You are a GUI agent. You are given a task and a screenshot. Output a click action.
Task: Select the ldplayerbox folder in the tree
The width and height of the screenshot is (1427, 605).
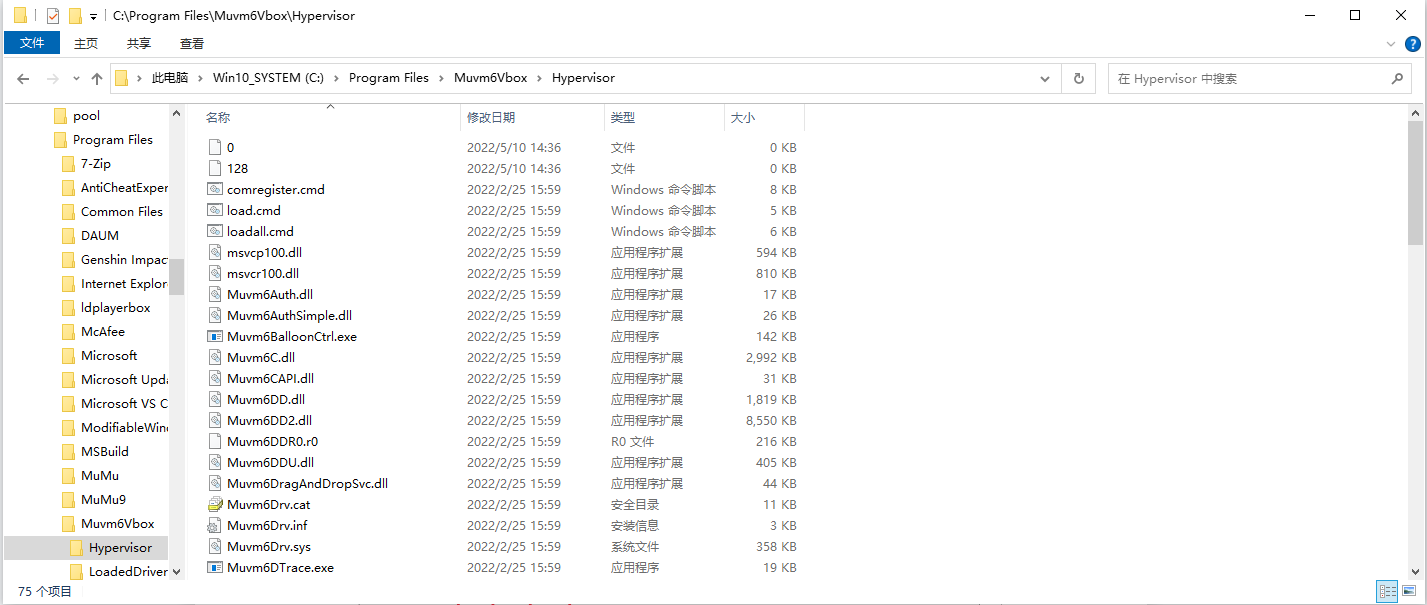tap(115, 308)
